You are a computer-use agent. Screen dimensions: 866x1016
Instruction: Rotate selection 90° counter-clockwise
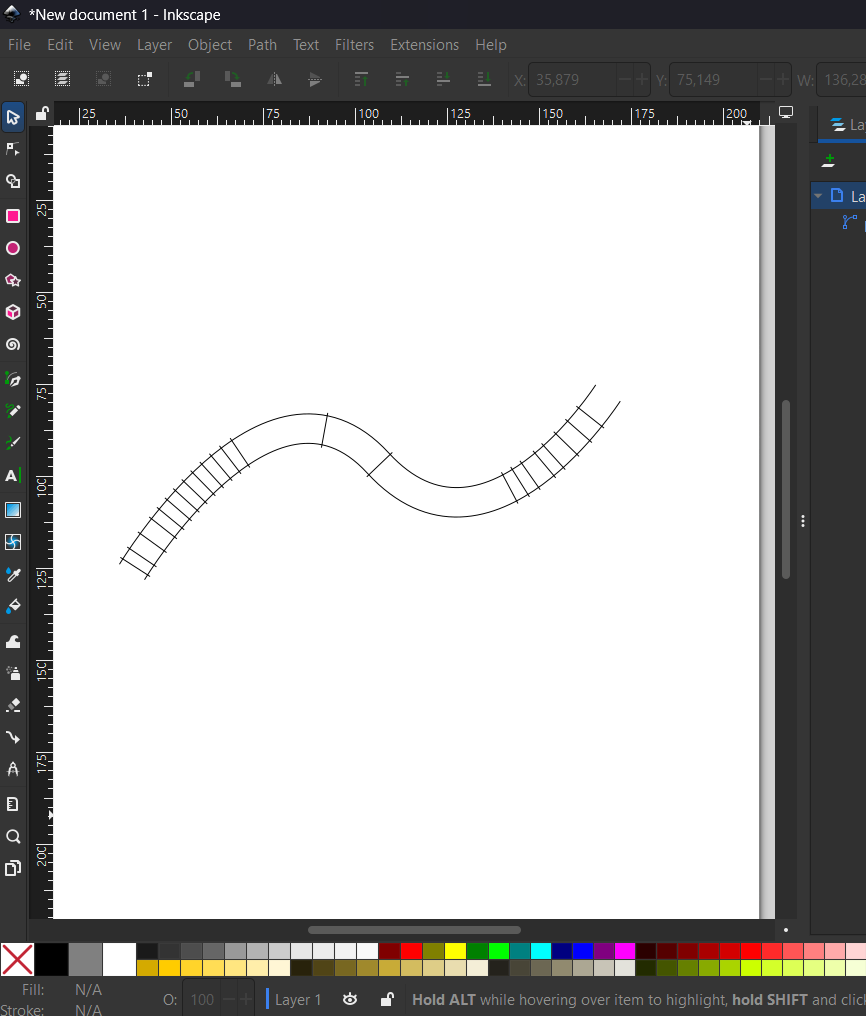(192, 79)
